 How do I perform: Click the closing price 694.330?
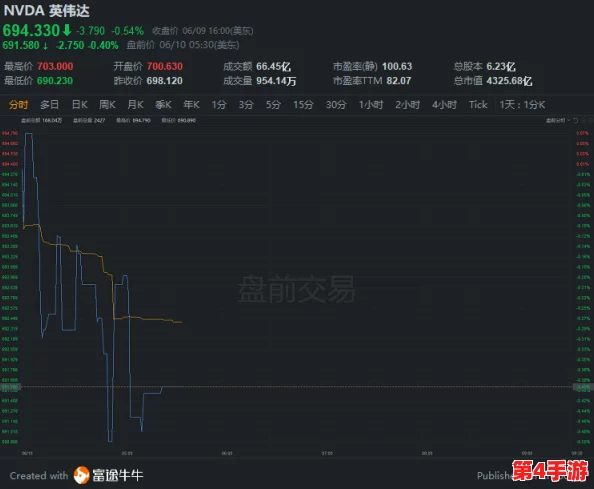click(31, 31)
